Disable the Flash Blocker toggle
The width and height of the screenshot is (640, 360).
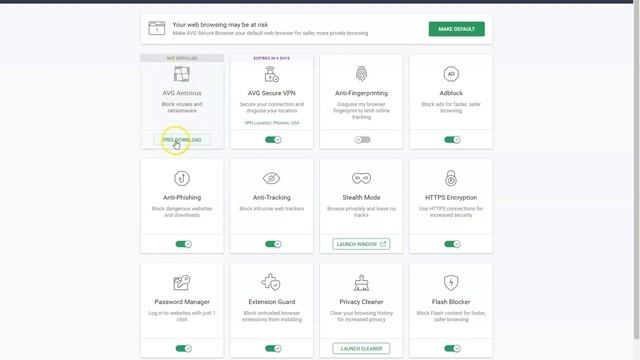click(452, 349)
